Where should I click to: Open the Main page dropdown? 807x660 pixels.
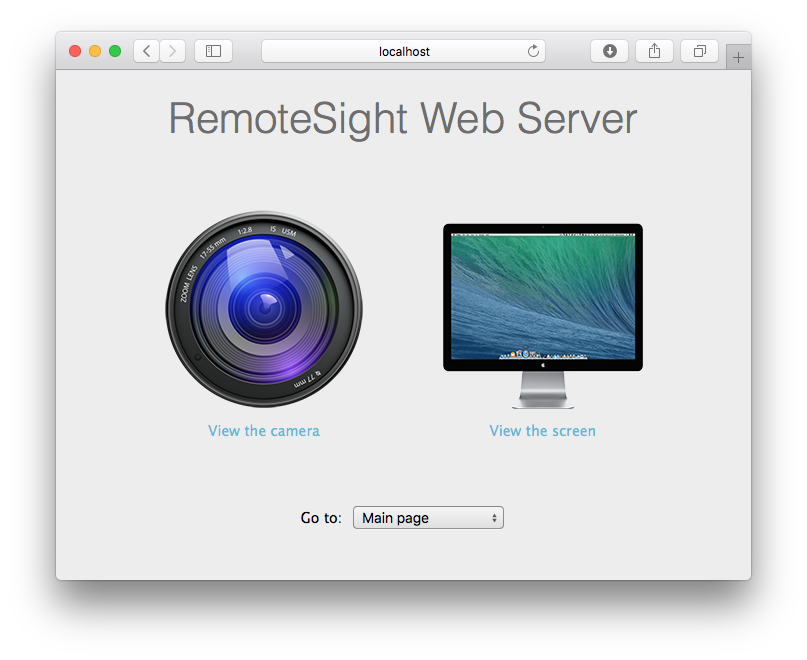click(428, 517)
